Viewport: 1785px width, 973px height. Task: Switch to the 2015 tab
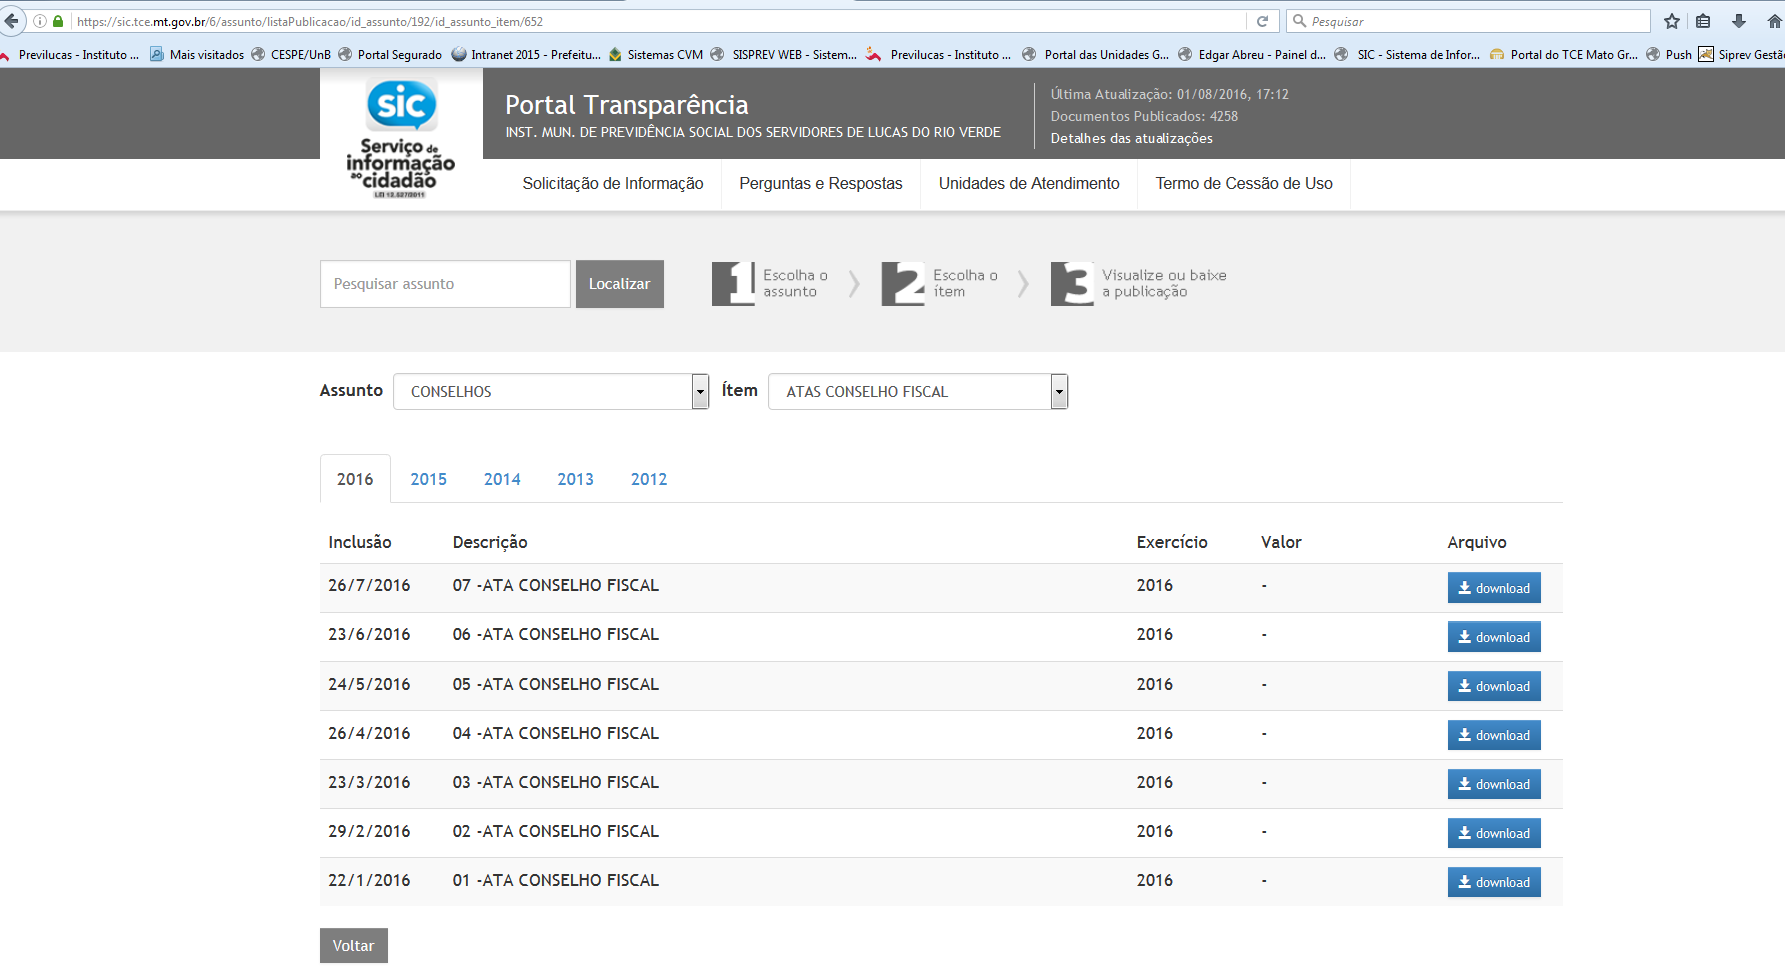click(x=428, y=479)
